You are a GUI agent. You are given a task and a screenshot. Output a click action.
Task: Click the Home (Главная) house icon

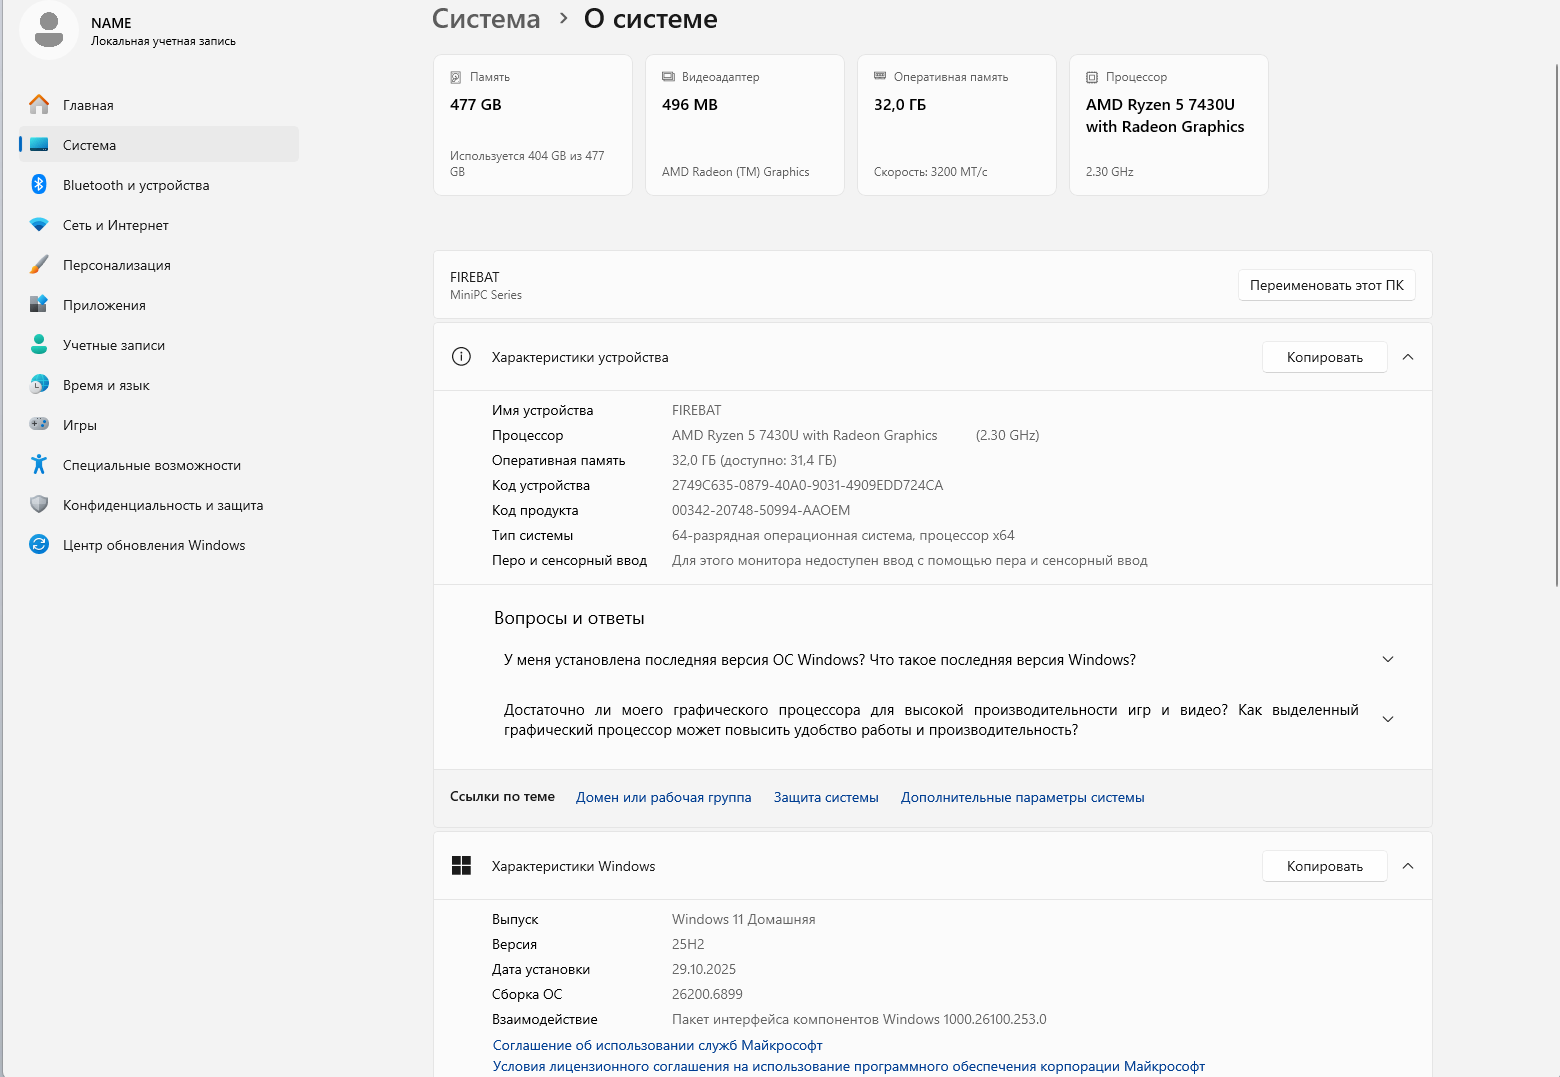(39, 105)
